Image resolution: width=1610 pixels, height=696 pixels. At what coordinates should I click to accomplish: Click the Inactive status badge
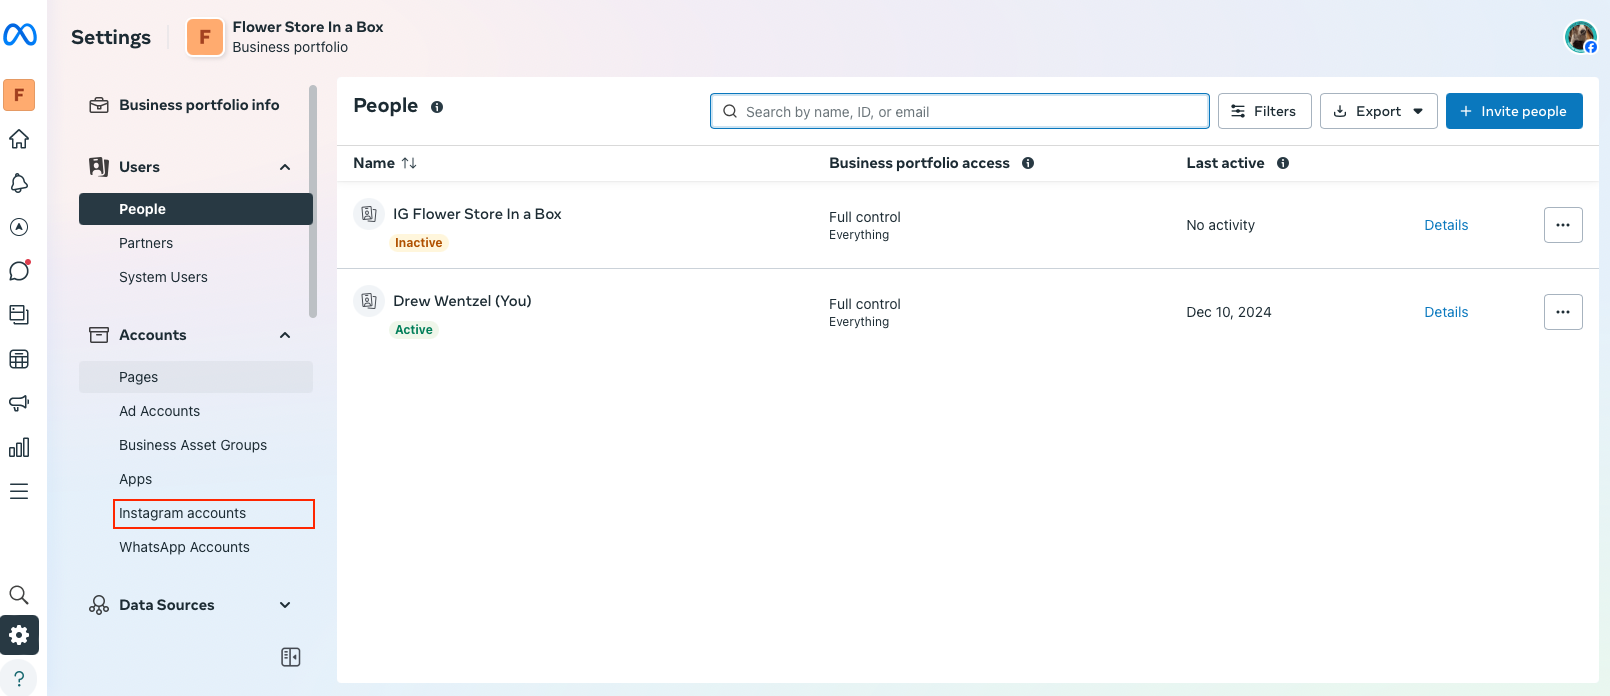(418, 243)
